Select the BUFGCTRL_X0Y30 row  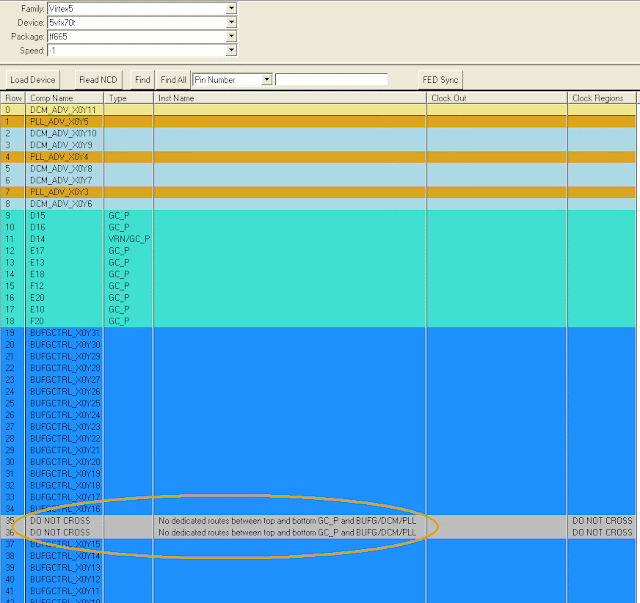[x=318, y=345]
